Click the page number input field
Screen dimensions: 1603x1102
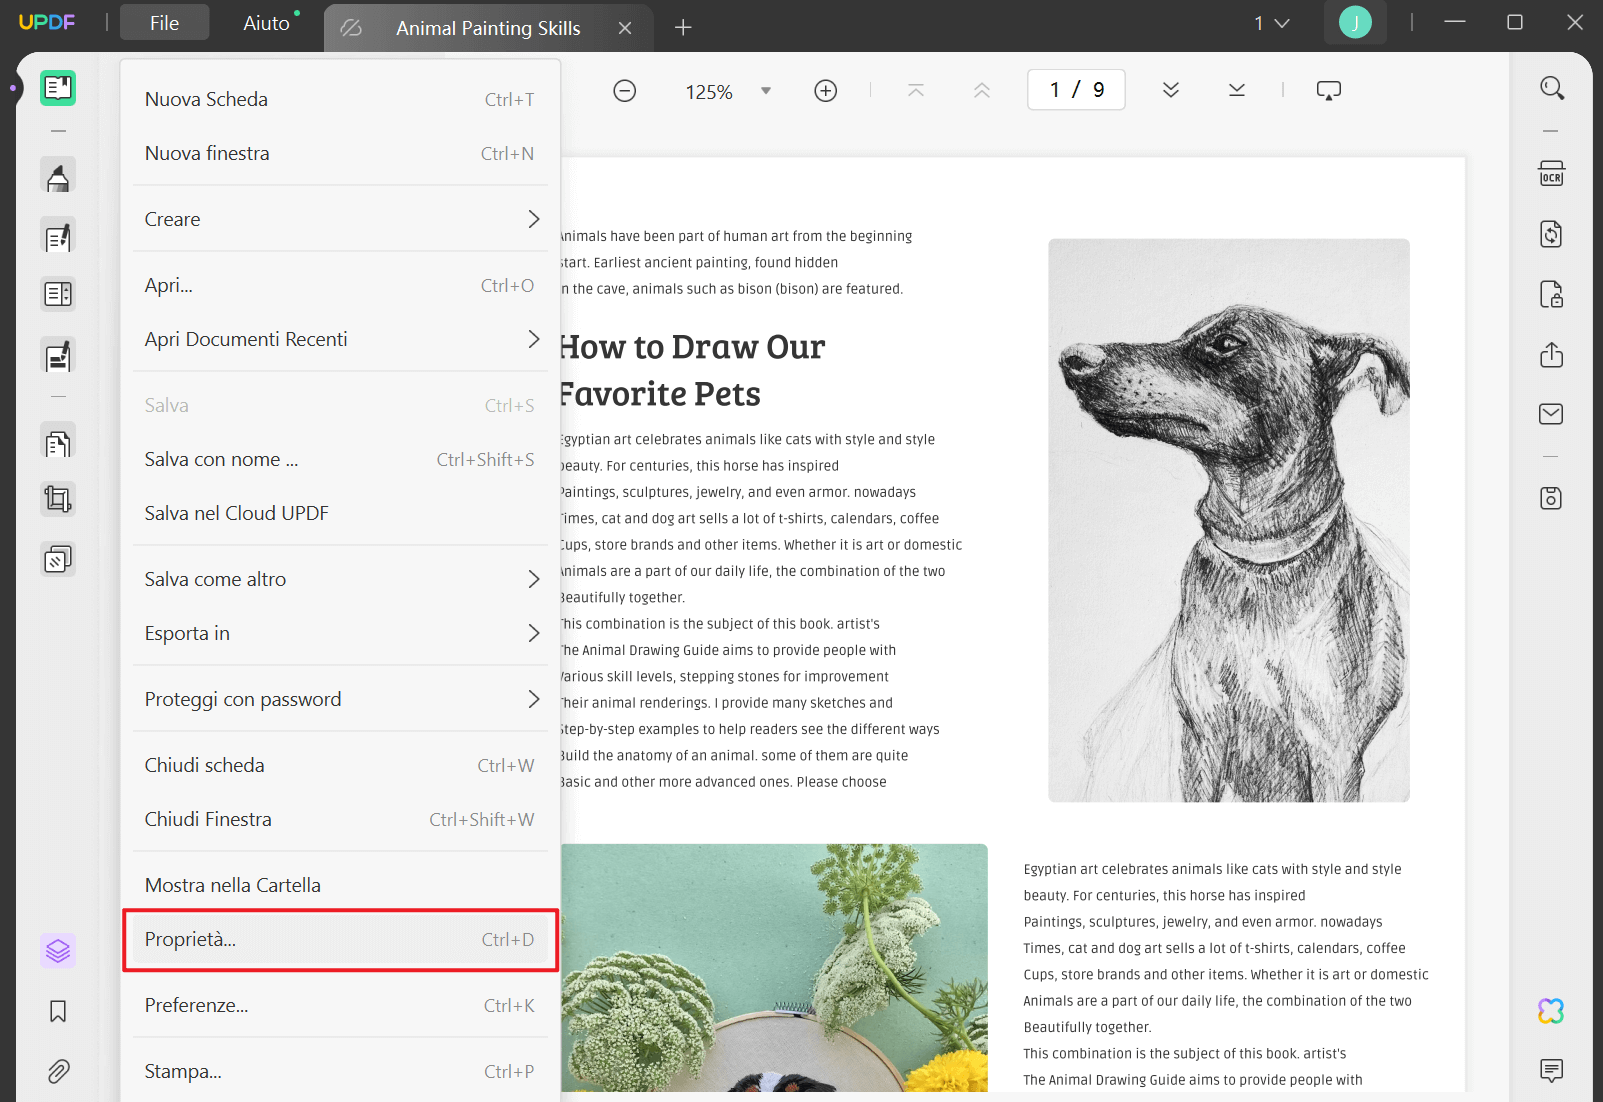(1076, 90)
